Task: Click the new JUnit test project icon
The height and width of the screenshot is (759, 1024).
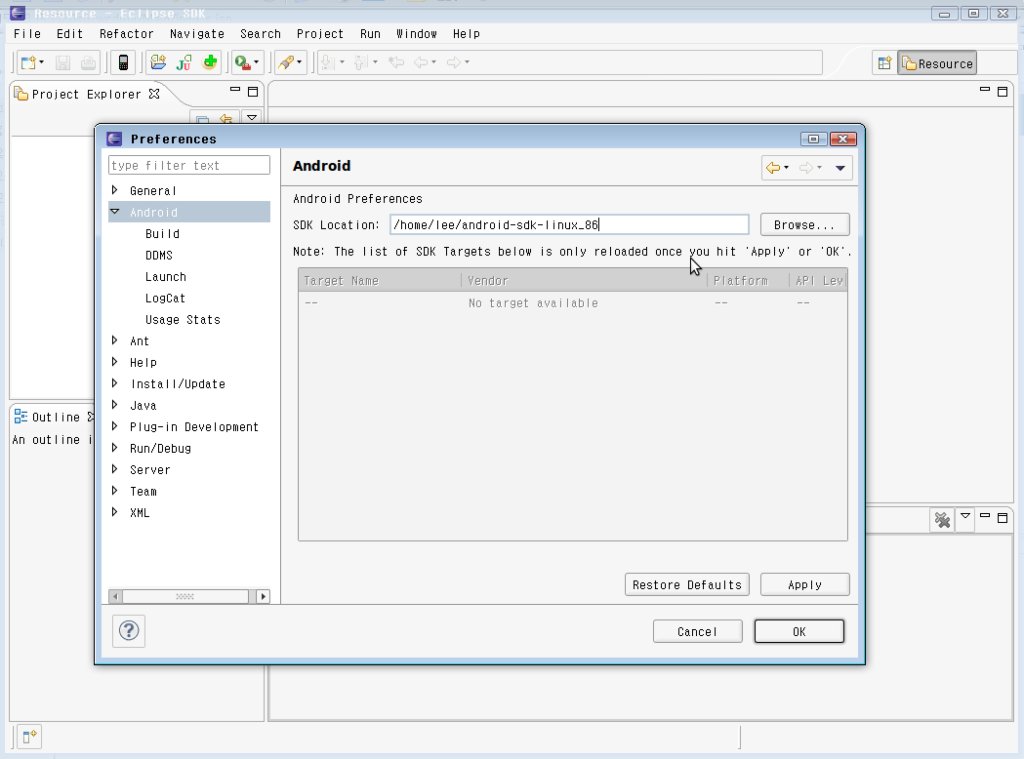Action: [184, 63]
